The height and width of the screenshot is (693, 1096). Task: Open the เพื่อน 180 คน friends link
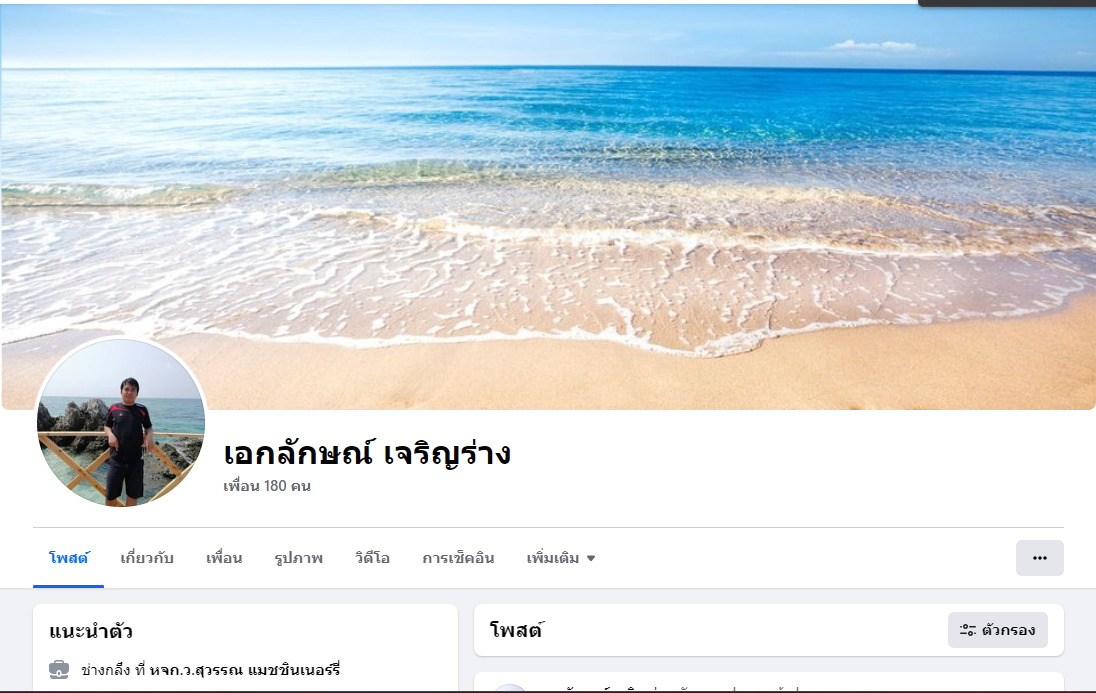point(267,485)
